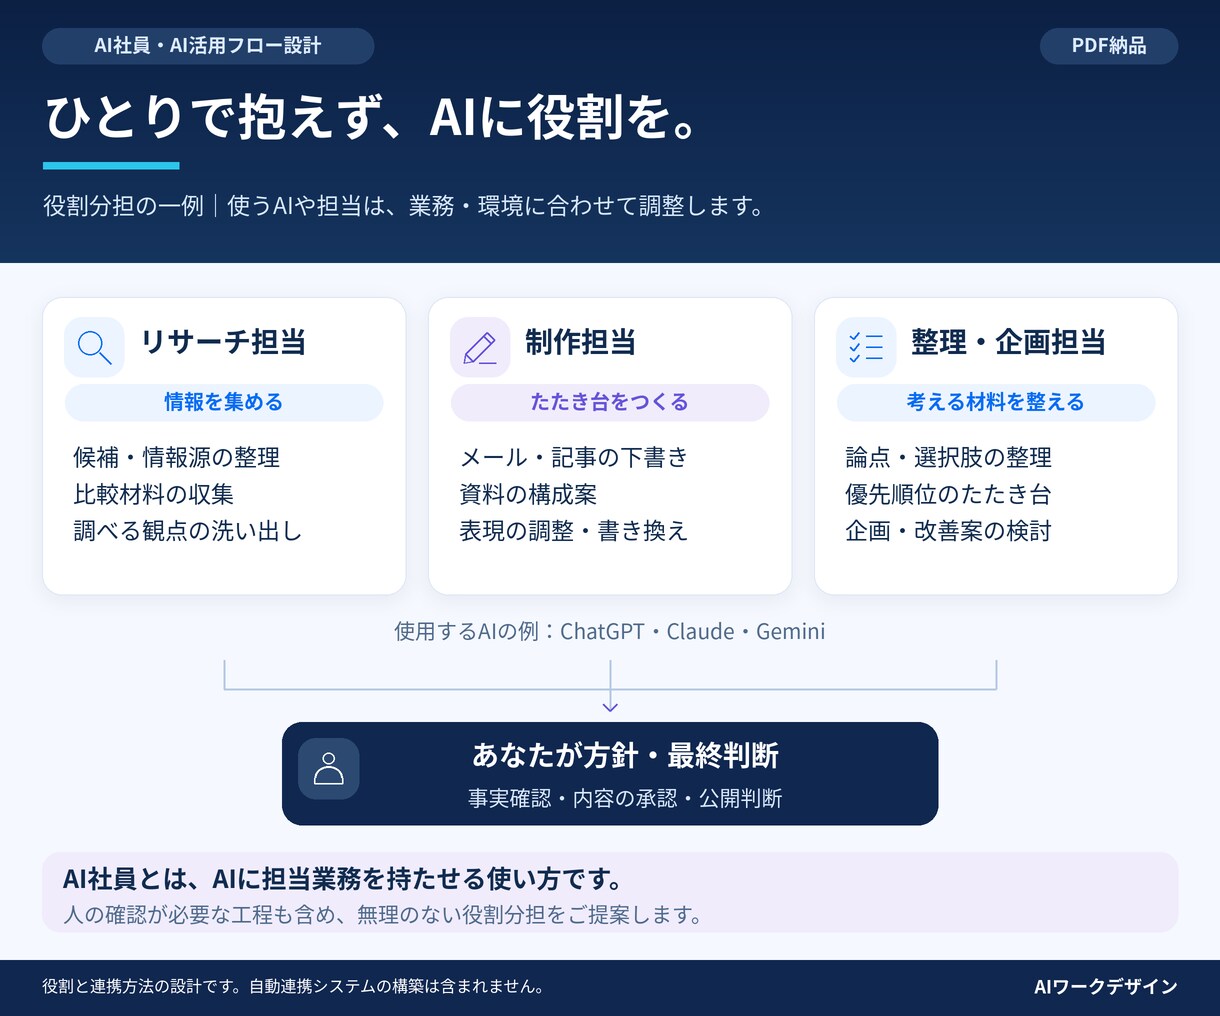The width and height of the screenshot is (1220, 1016).
Task: Click the line 企画・改善案の検討
Action: 949,531
